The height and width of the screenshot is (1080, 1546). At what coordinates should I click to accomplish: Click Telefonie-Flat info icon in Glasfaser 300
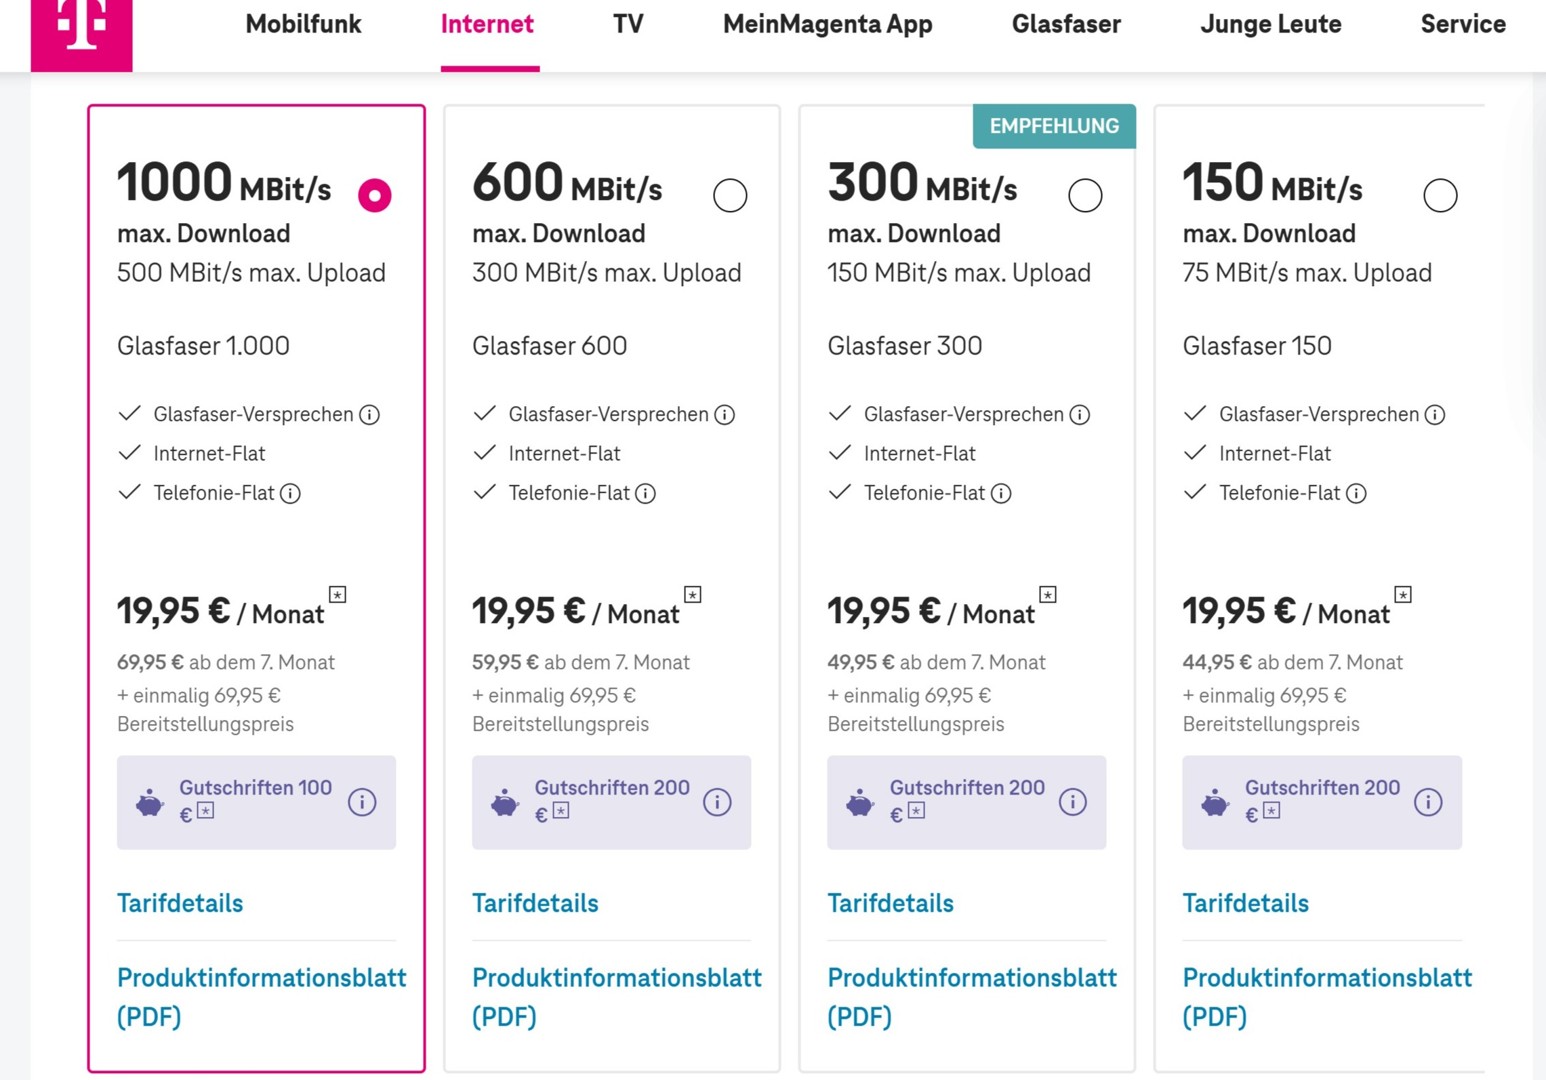[x=1001, y=494]
